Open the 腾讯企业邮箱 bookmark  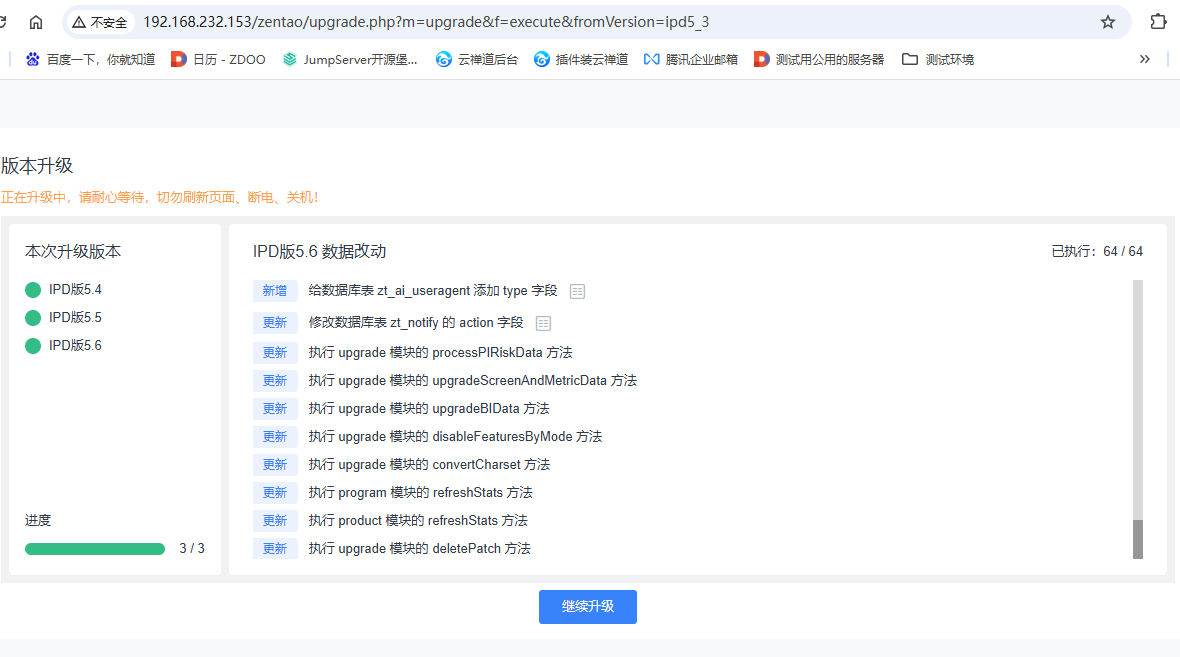coord(691,59)
